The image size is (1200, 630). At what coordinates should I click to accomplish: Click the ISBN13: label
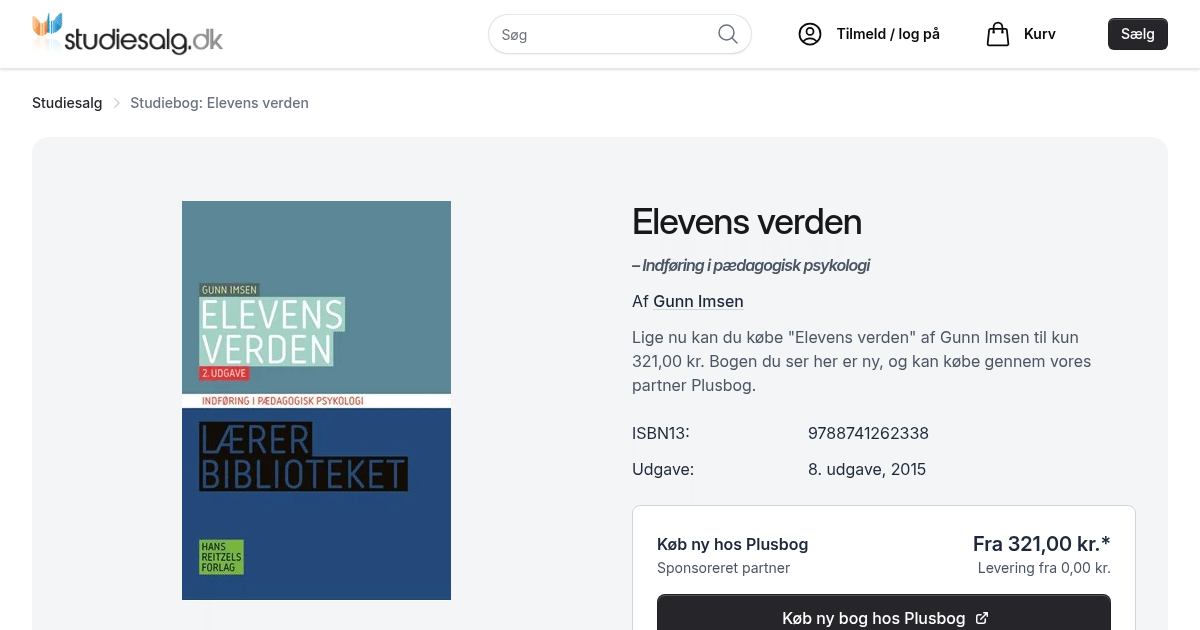[x=661, y=433]
